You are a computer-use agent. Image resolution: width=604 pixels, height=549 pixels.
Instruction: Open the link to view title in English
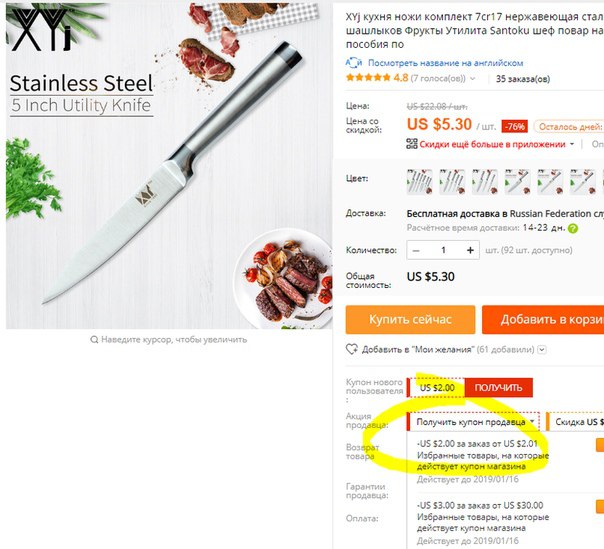[445, 63]
